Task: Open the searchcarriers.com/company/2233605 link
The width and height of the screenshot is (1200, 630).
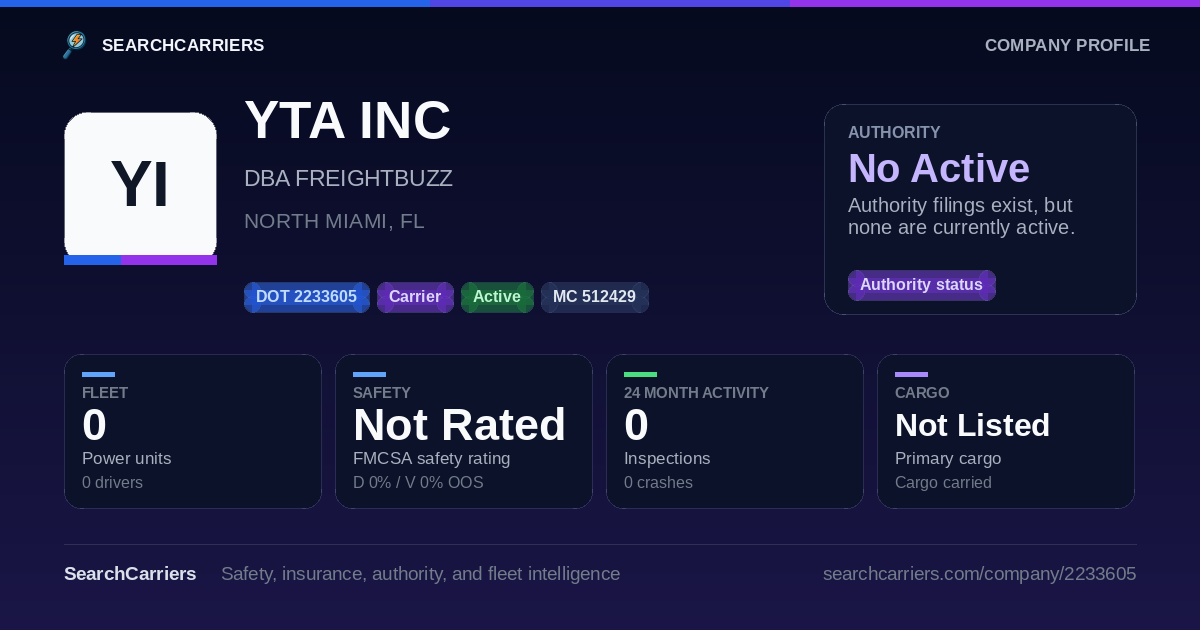Action: [979, 574]
